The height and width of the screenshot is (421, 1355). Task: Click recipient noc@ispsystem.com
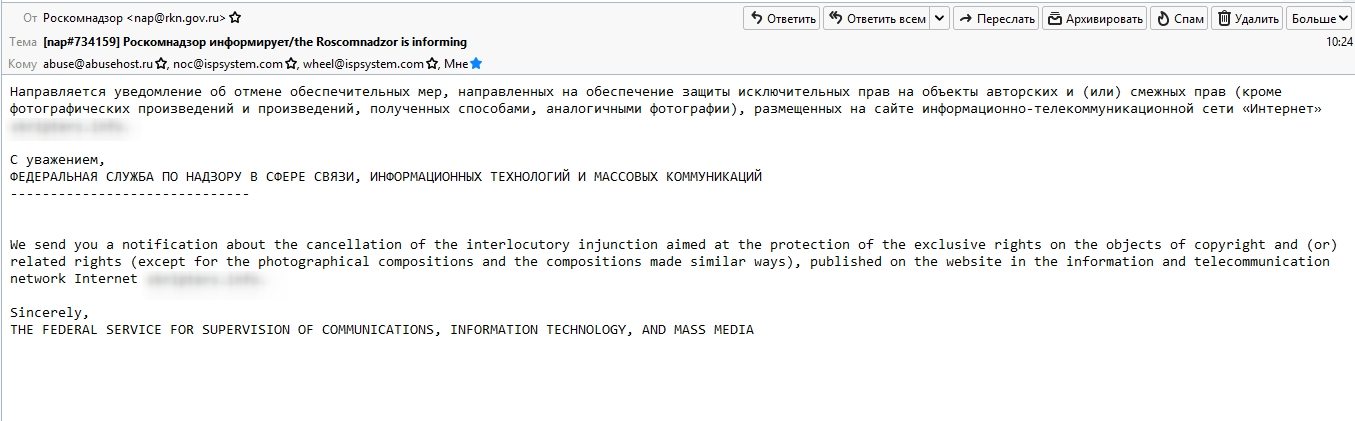click(228, 64)
